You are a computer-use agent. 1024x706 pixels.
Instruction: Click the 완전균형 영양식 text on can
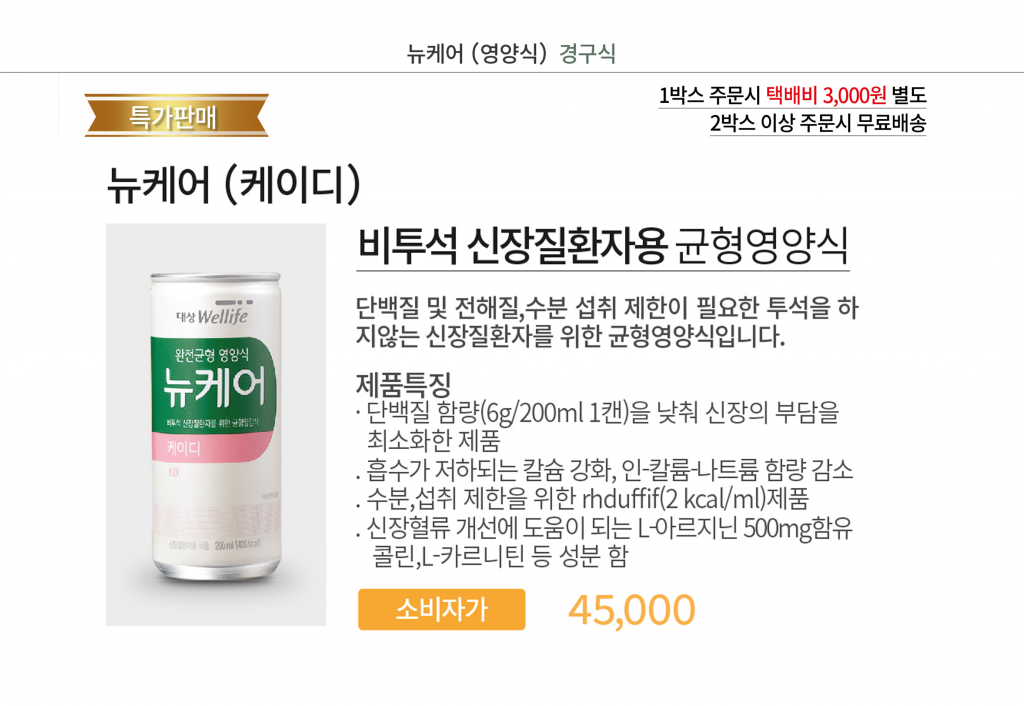pos(212,355)
